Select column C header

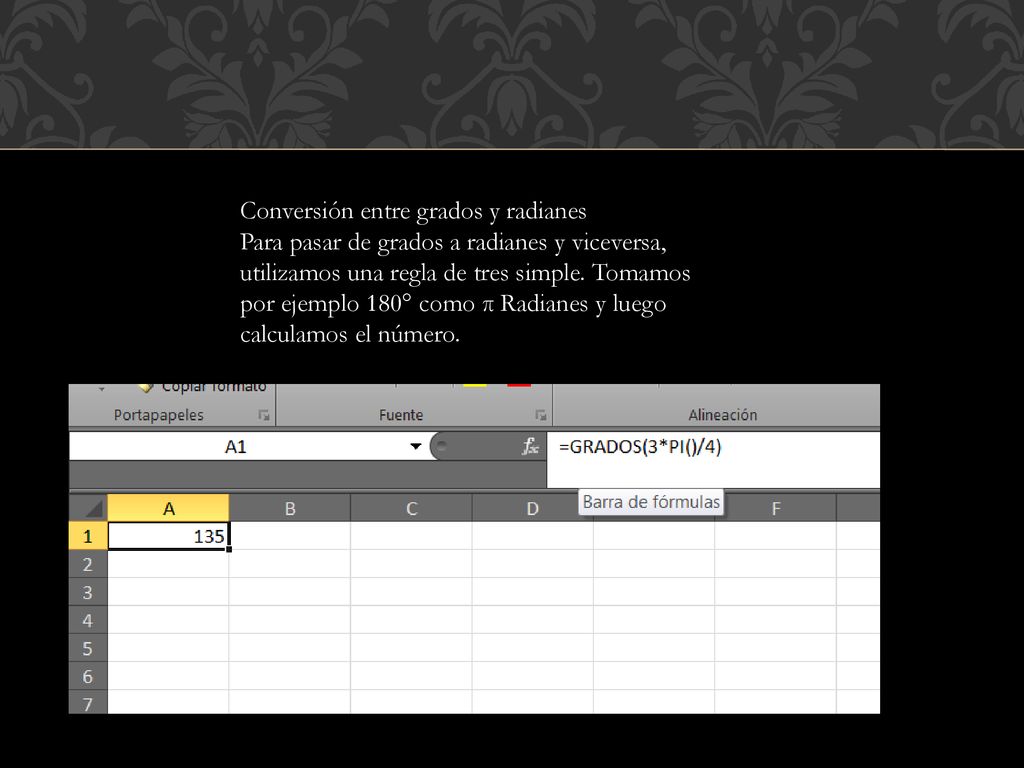click(x=411, y=508)
